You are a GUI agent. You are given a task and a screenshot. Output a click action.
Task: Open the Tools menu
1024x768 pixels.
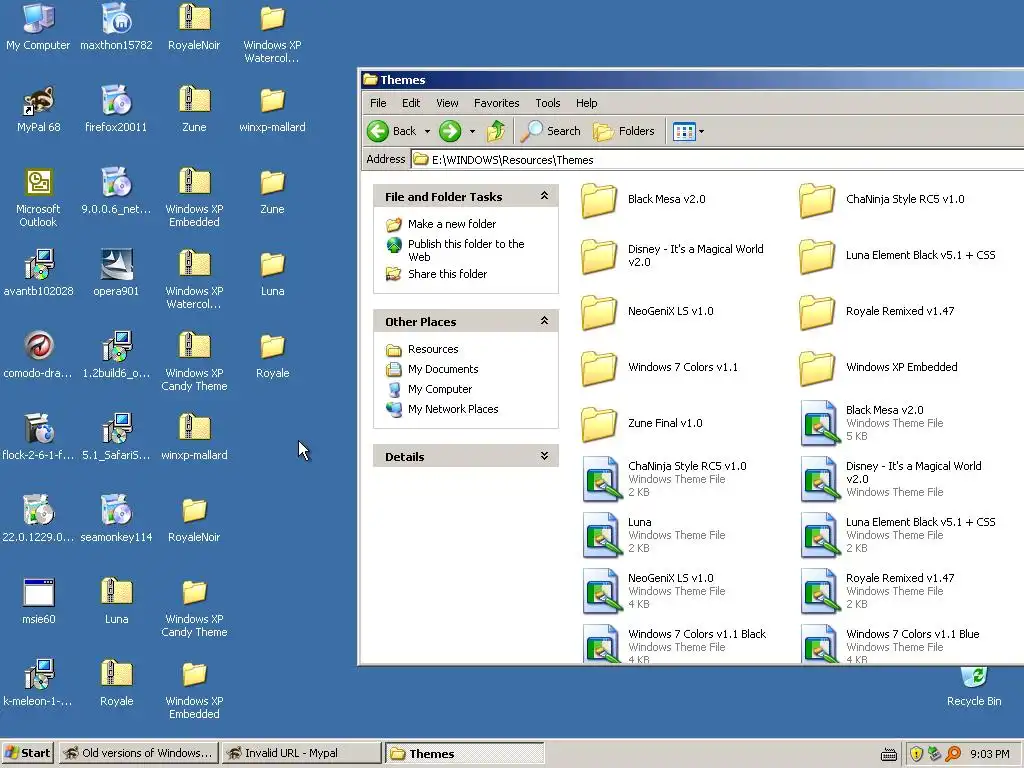pyautogui.click(x=548, y=103)
